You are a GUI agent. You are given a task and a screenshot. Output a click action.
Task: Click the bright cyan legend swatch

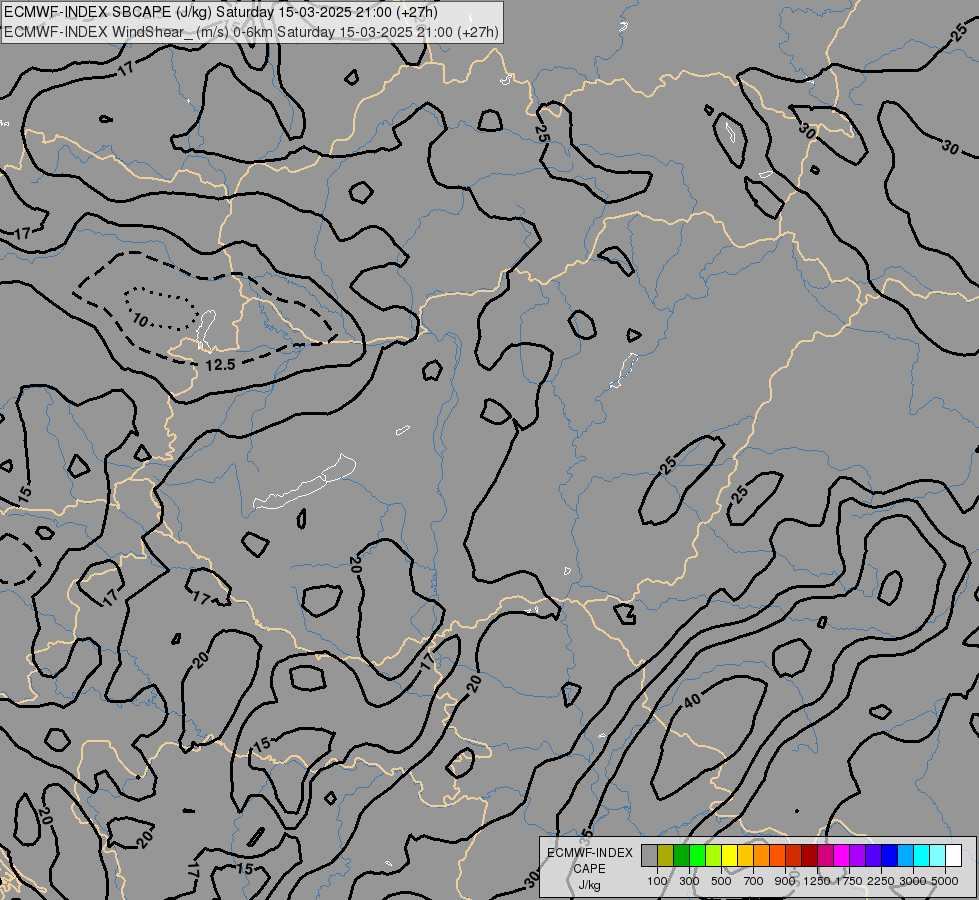[x=922, y=856]
